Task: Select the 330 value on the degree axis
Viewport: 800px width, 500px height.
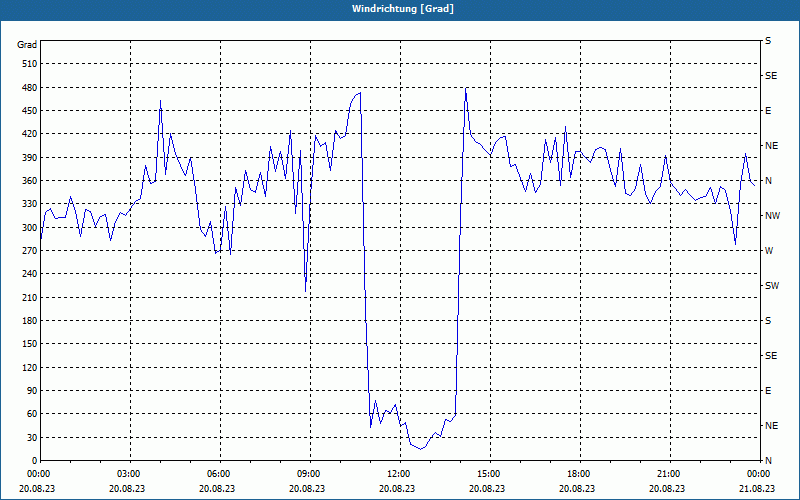Action: coord(30,204)
